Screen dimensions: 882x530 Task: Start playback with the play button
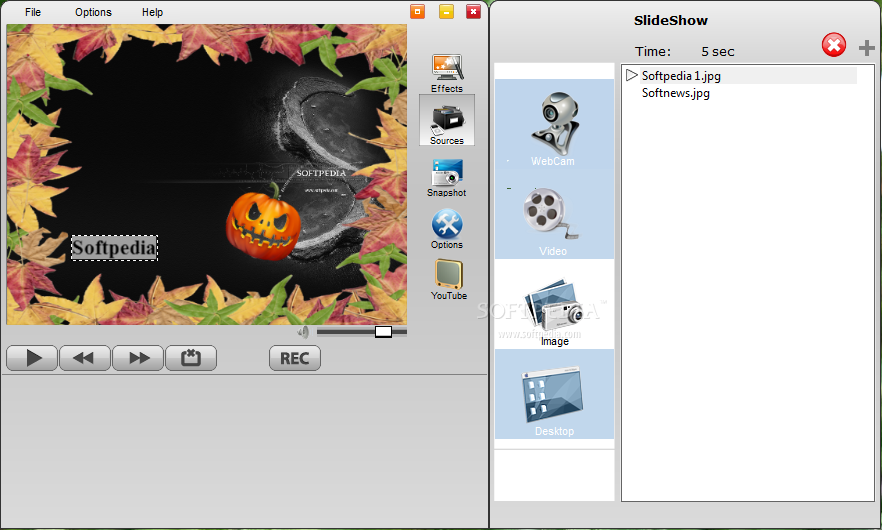[32, 358]
